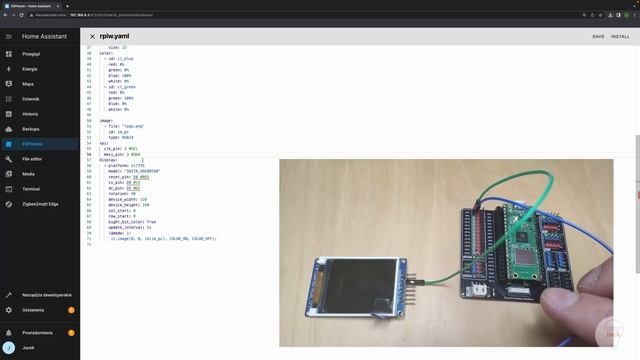
Task: Click the browser side panel icon
Action: pos(618,15)
